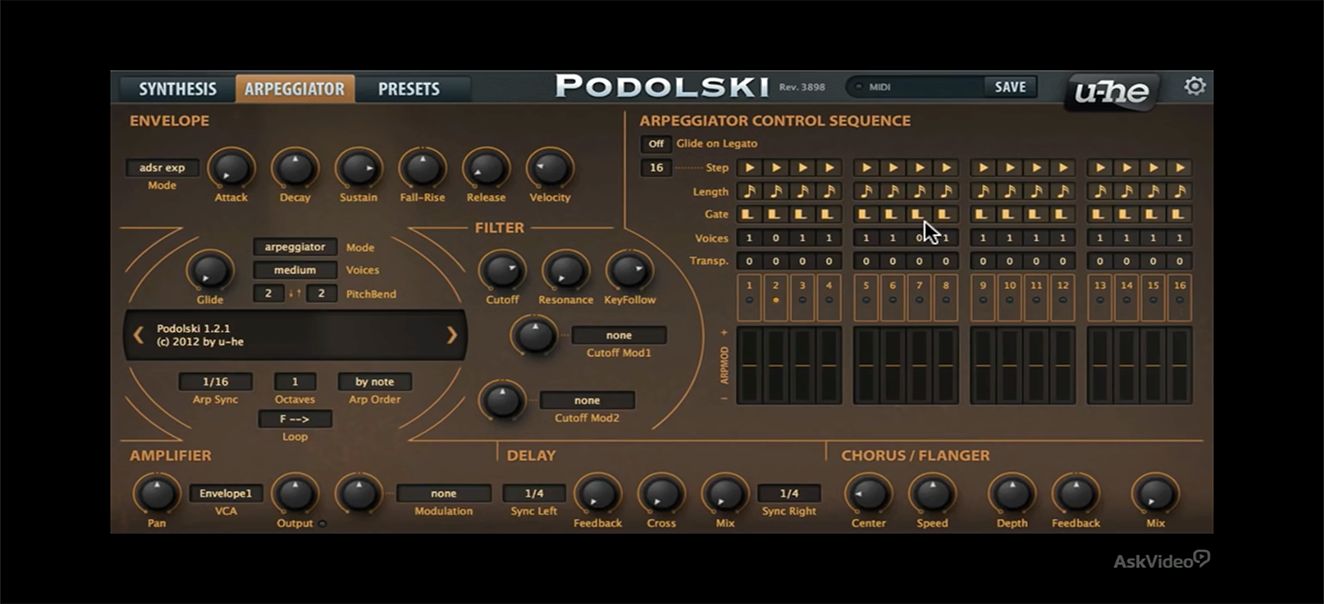Select the ARPEGGIATOR tab
Screen dimensions: 1324x604
click(x=294, y=89)
